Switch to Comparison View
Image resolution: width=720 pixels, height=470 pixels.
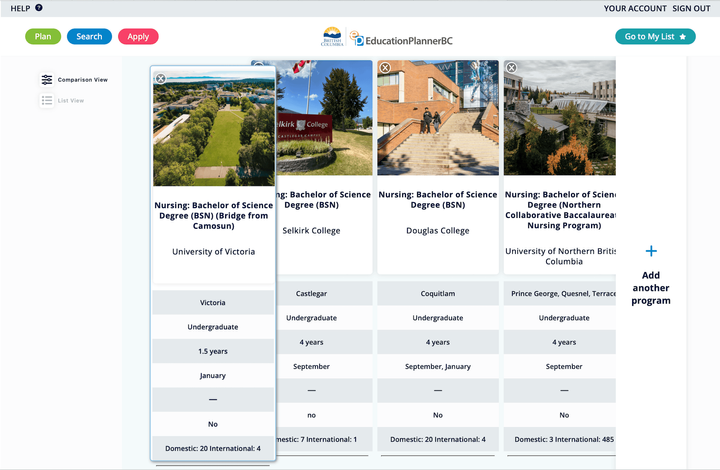point(83,80)
